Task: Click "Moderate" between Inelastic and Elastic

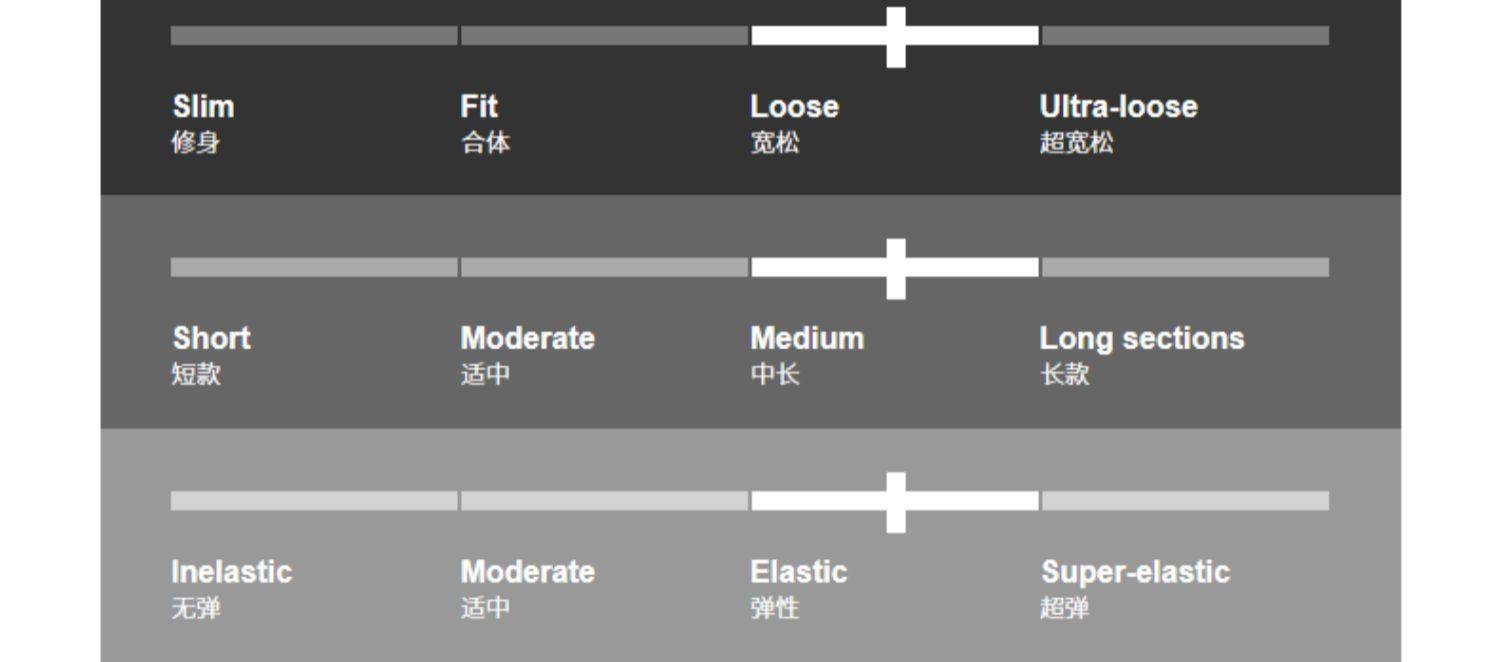Action: tap(527, 572)
